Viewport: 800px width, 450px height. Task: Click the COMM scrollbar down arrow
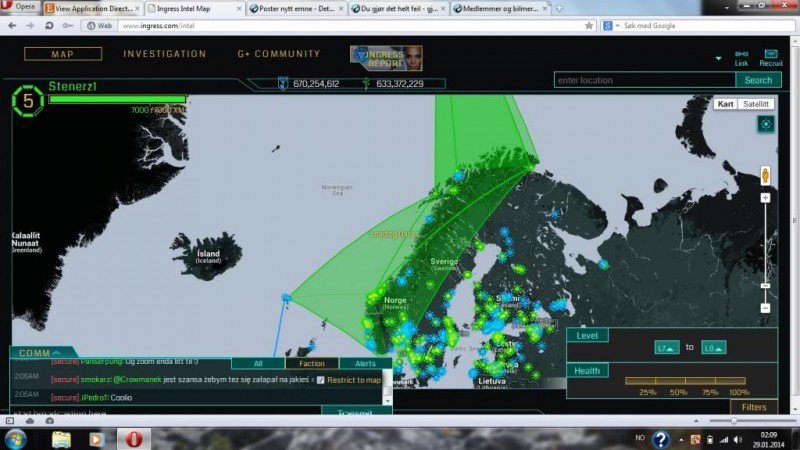[x=387, y=401]
